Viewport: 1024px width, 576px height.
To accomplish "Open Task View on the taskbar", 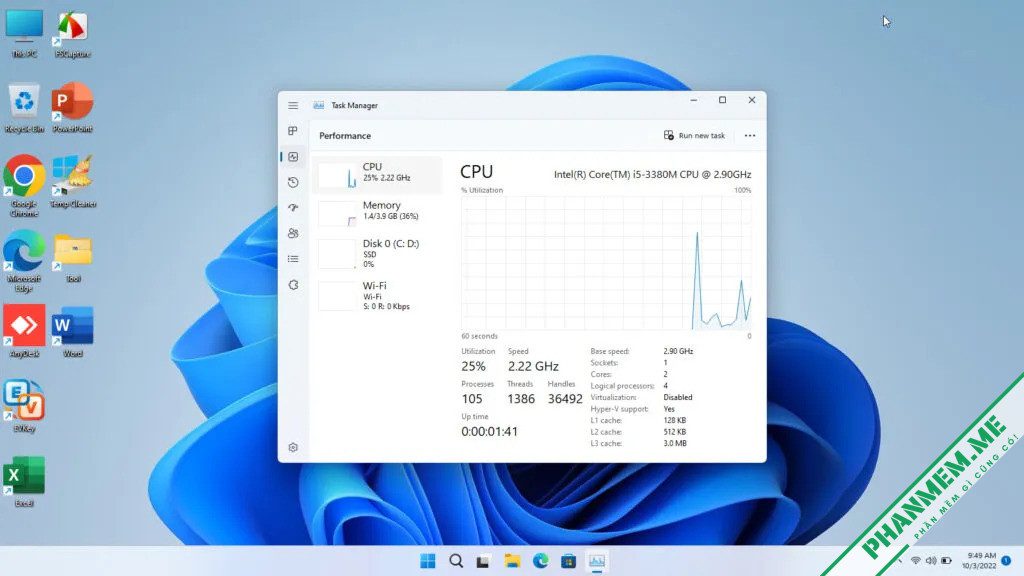I will tap(484, 561).
